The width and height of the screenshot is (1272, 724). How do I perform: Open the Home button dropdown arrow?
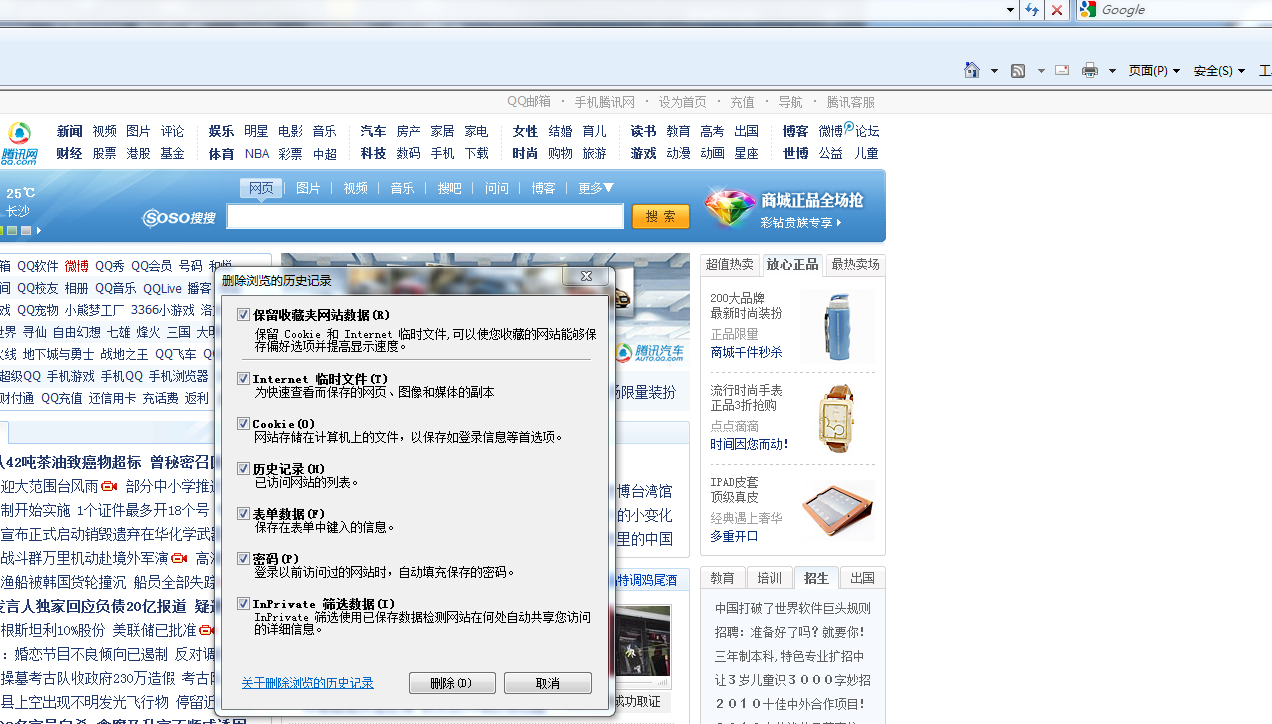coord(993,71)
